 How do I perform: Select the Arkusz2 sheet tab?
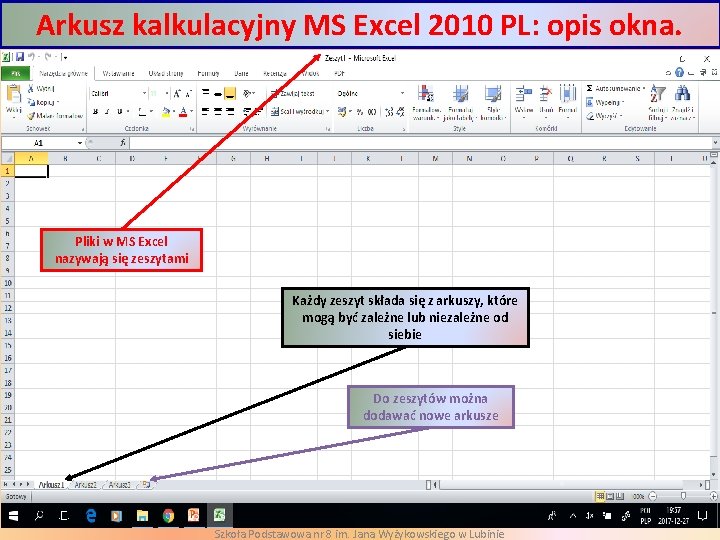click(x=85, y=484)
